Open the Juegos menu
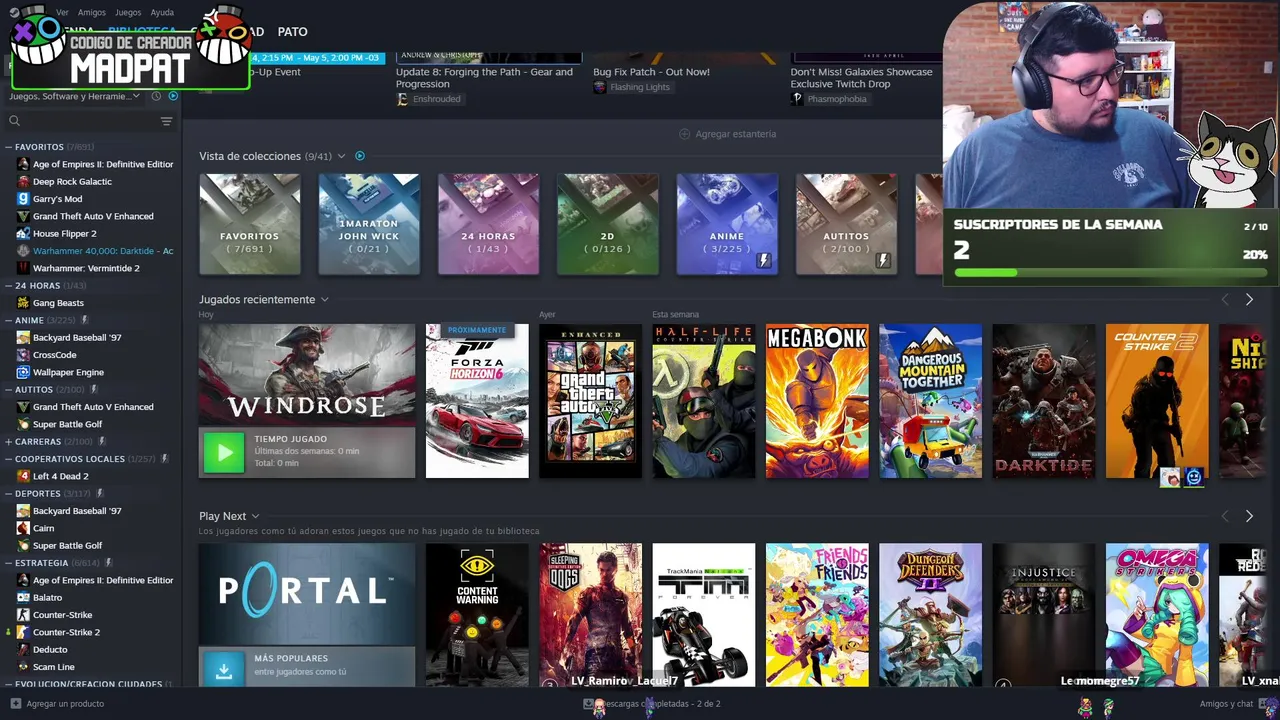Image resolution: width=1280 pixels, height=720 pixels. (128, 13)
